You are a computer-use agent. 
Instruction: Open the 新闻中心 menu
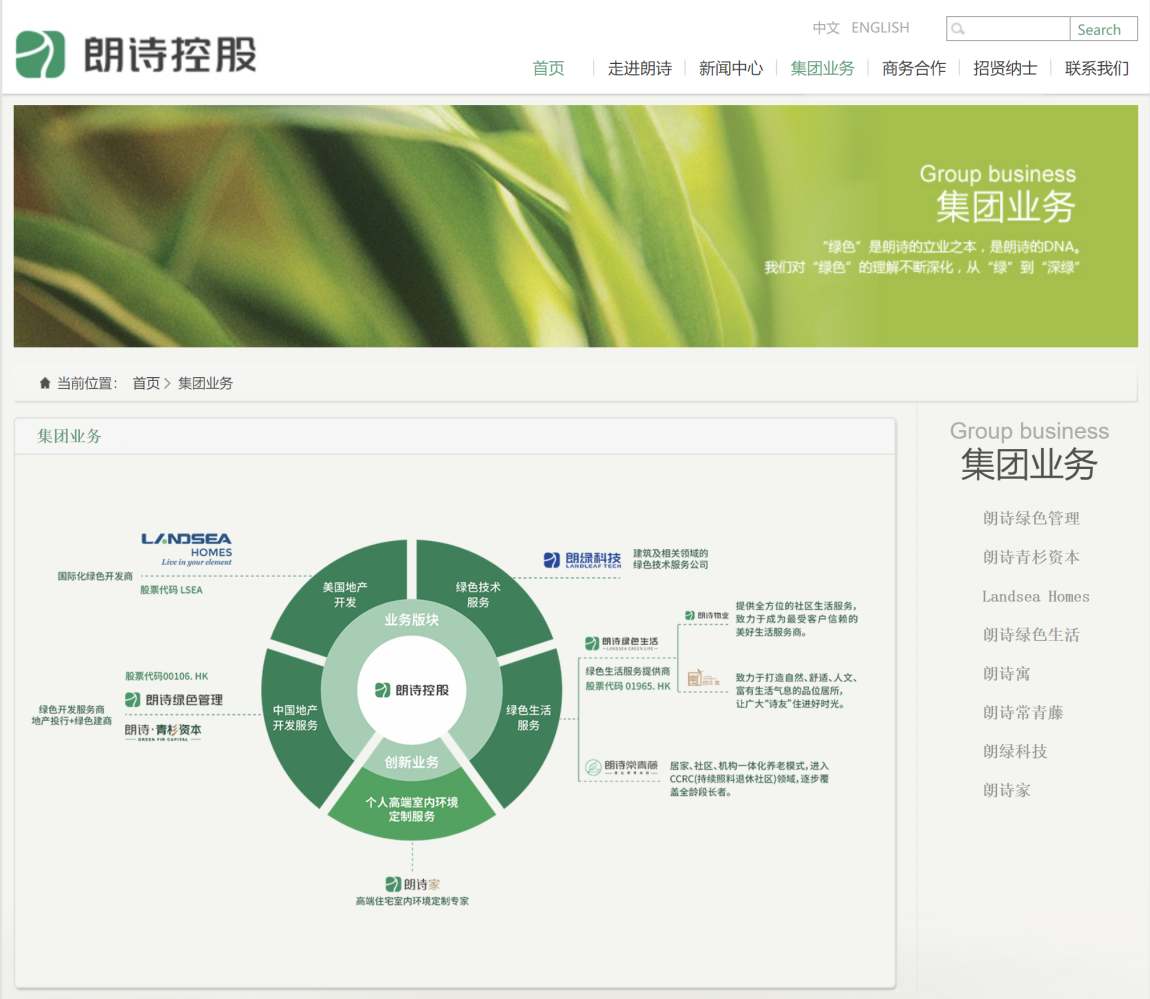[x=731, y=68]
